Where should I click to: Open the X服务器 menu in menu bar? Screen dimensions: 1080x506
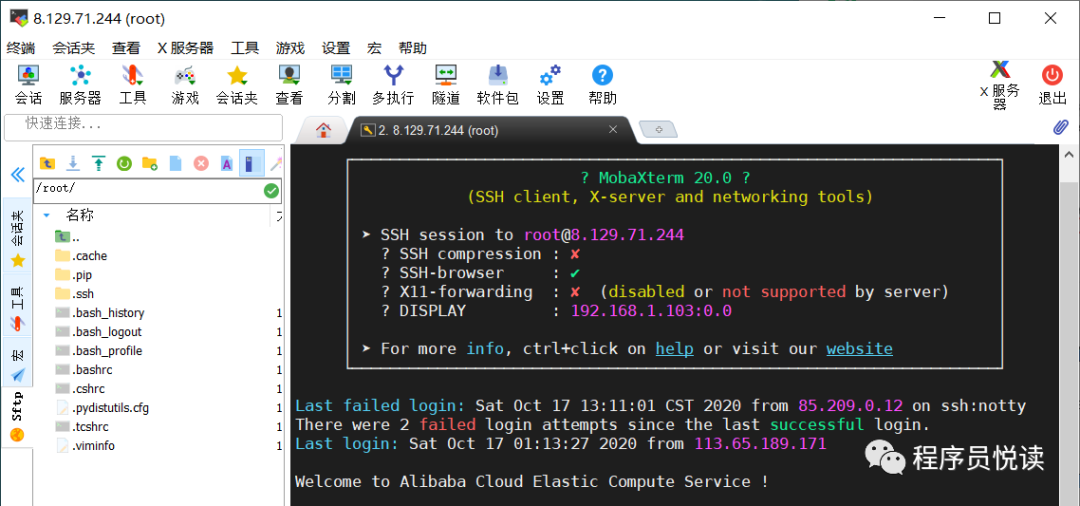coord(185,48)
